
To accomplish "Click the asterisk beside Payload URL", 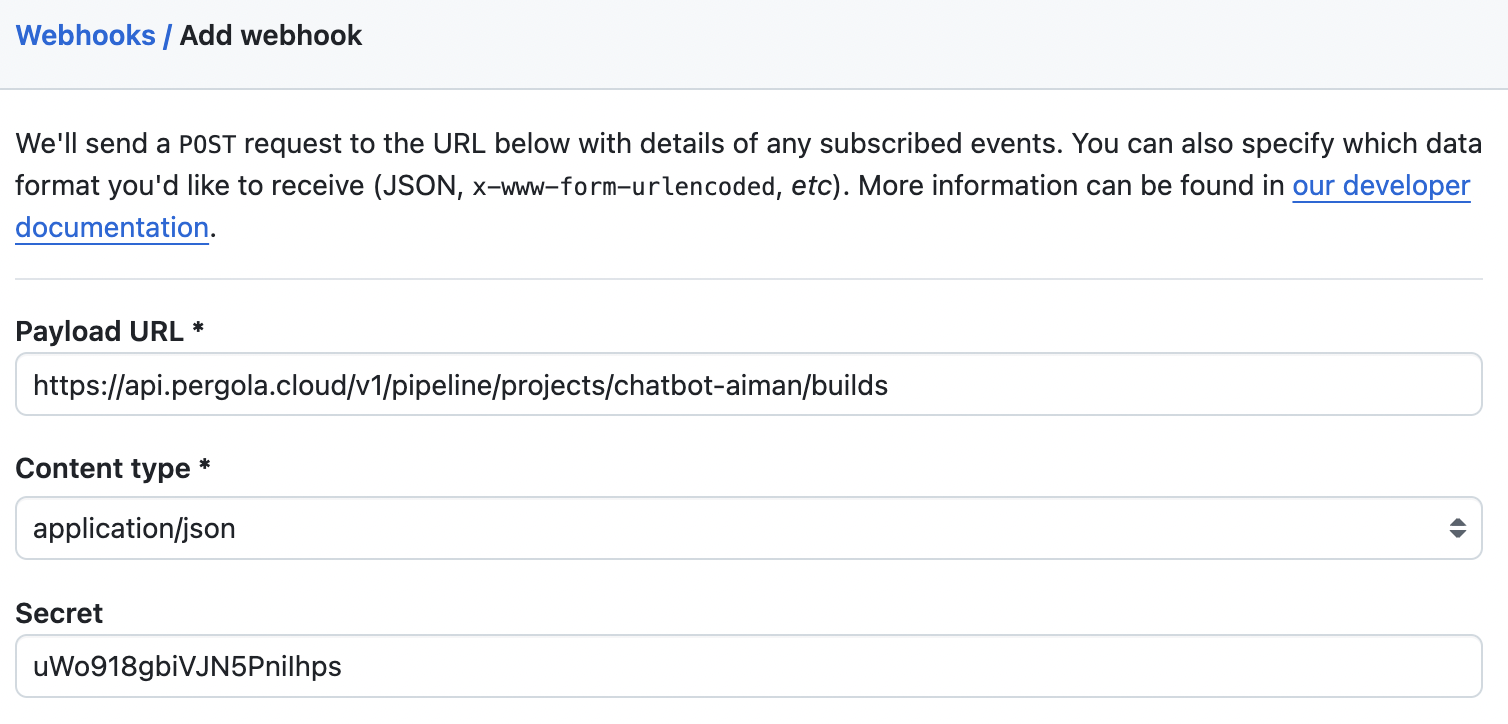I will [198, 332].
